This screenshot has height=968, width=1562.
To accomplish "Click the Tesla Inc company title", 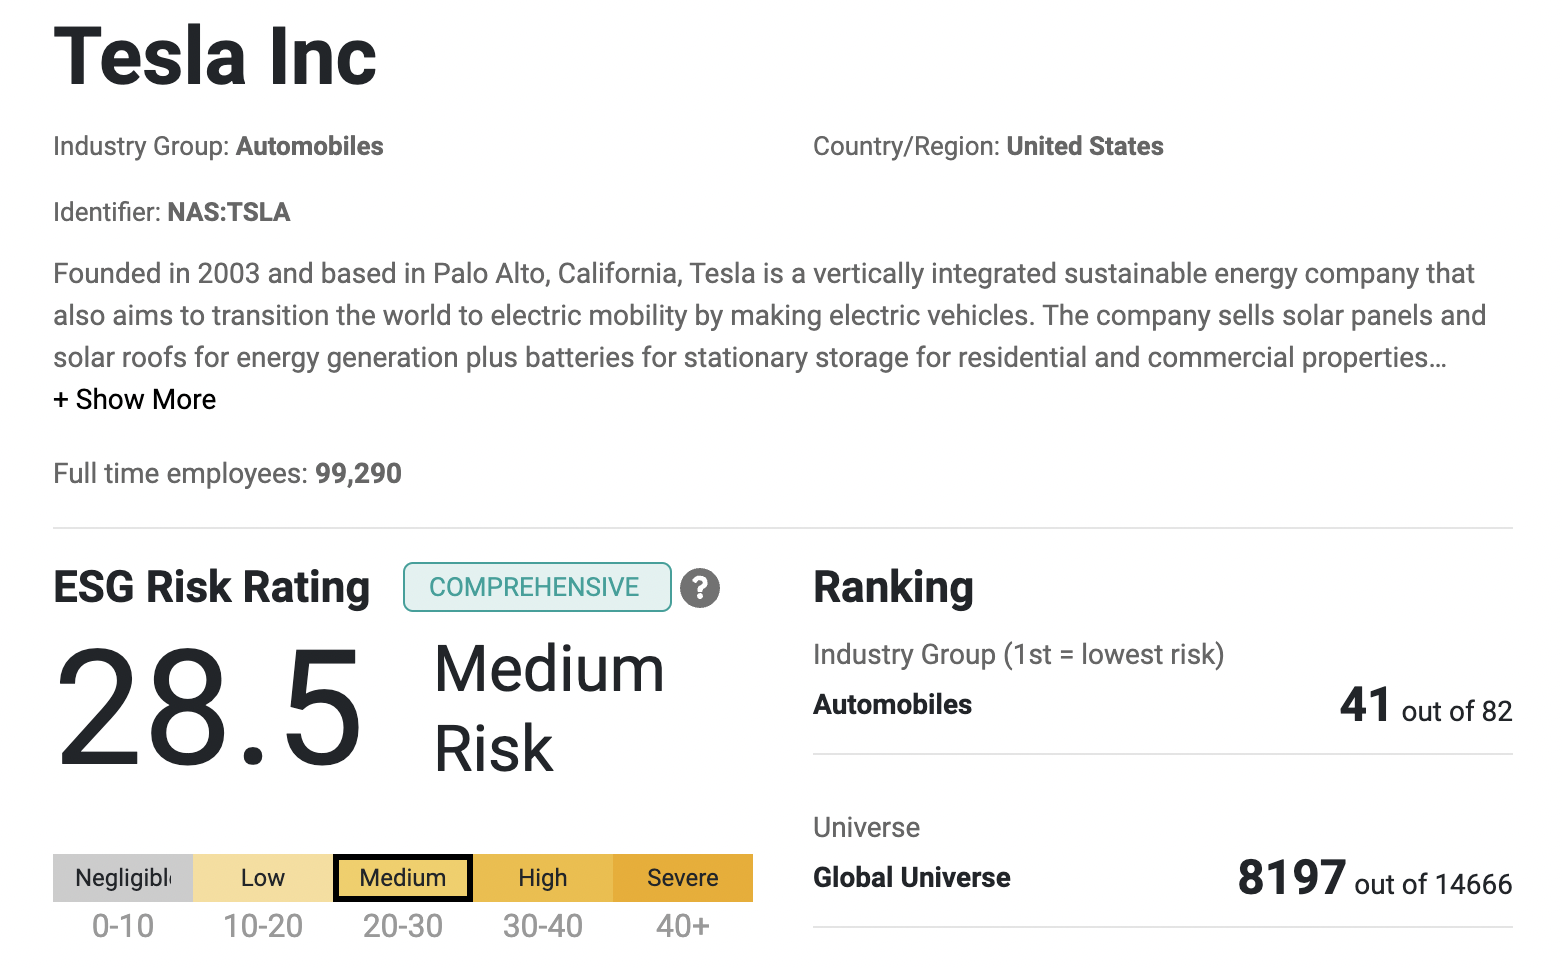I will point(215,57).
